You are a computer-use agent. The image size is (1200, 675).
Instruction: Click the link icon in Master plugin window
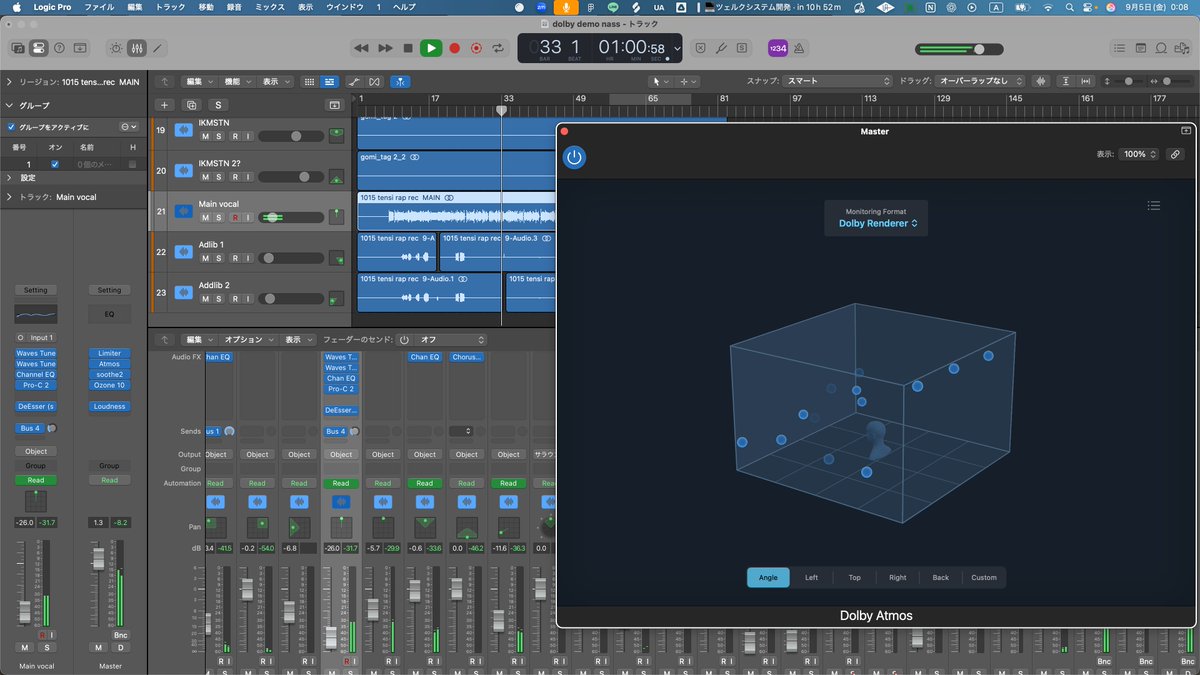1176,154
